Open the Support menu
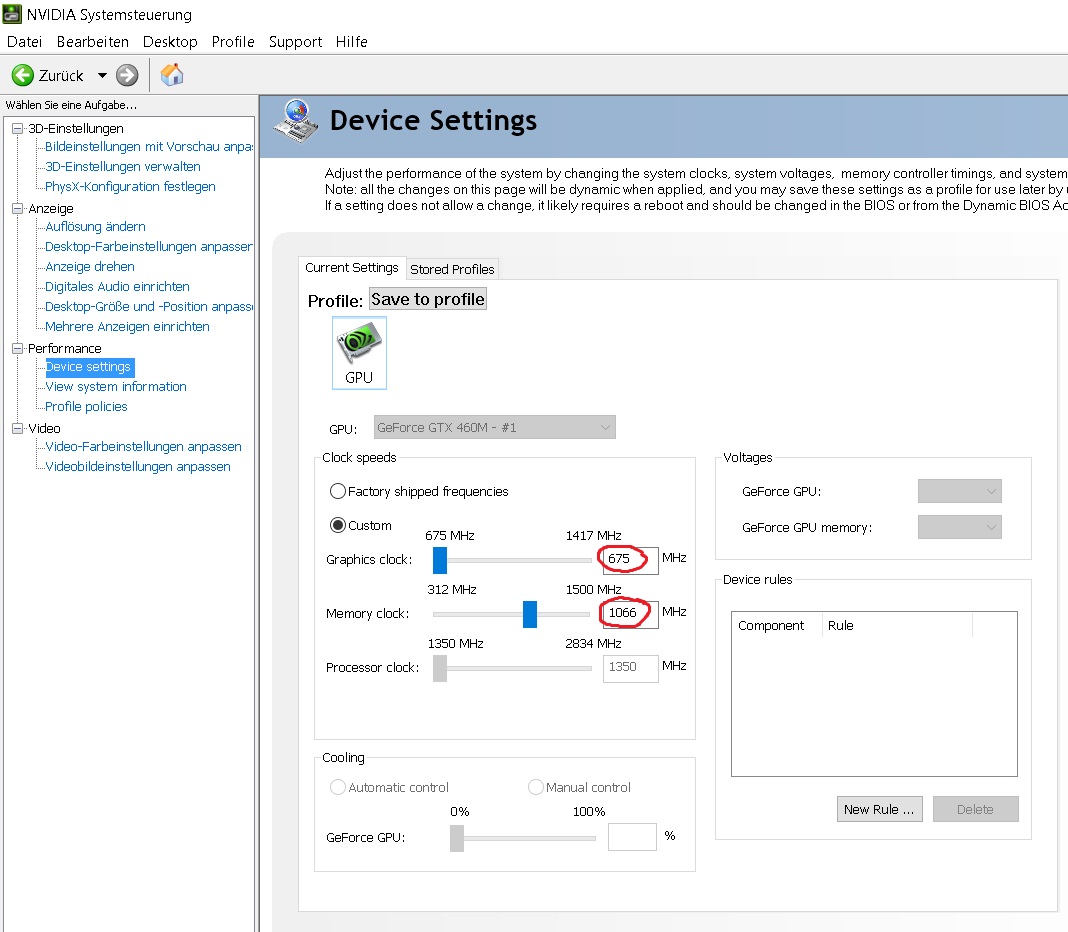 (x=296, y=42)
